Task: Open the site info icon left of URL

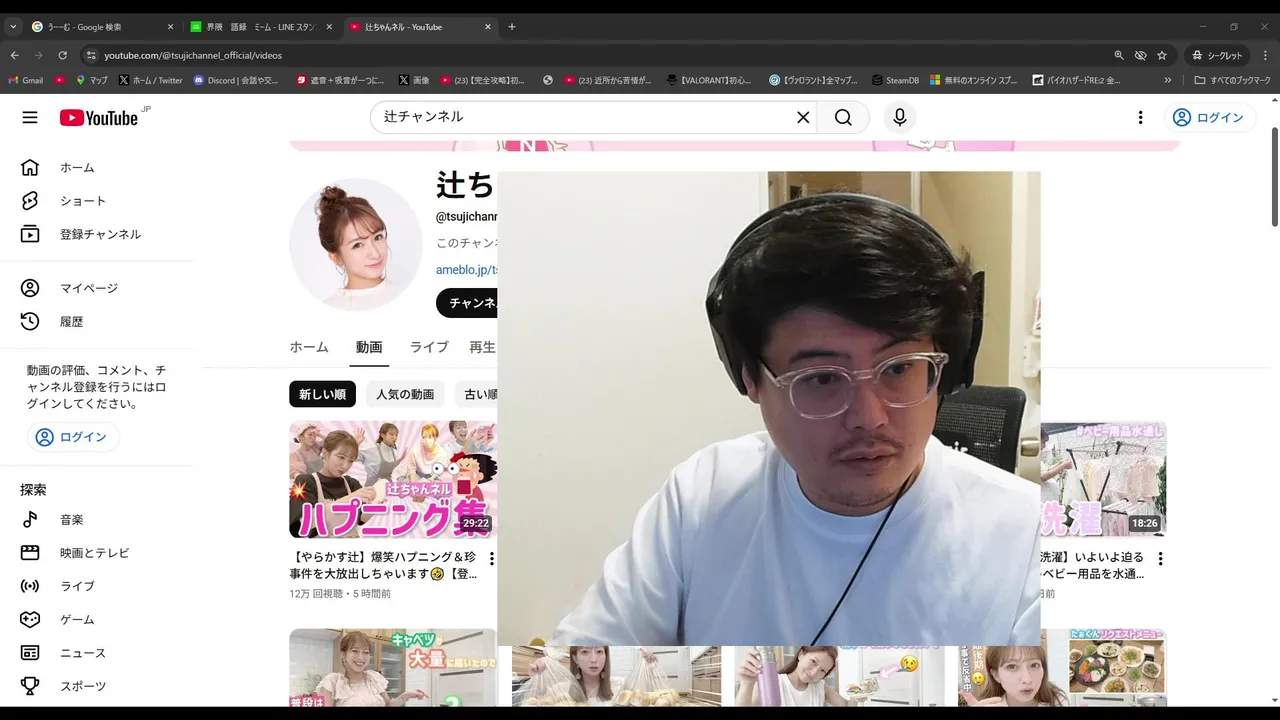Action: click(91, 55)
